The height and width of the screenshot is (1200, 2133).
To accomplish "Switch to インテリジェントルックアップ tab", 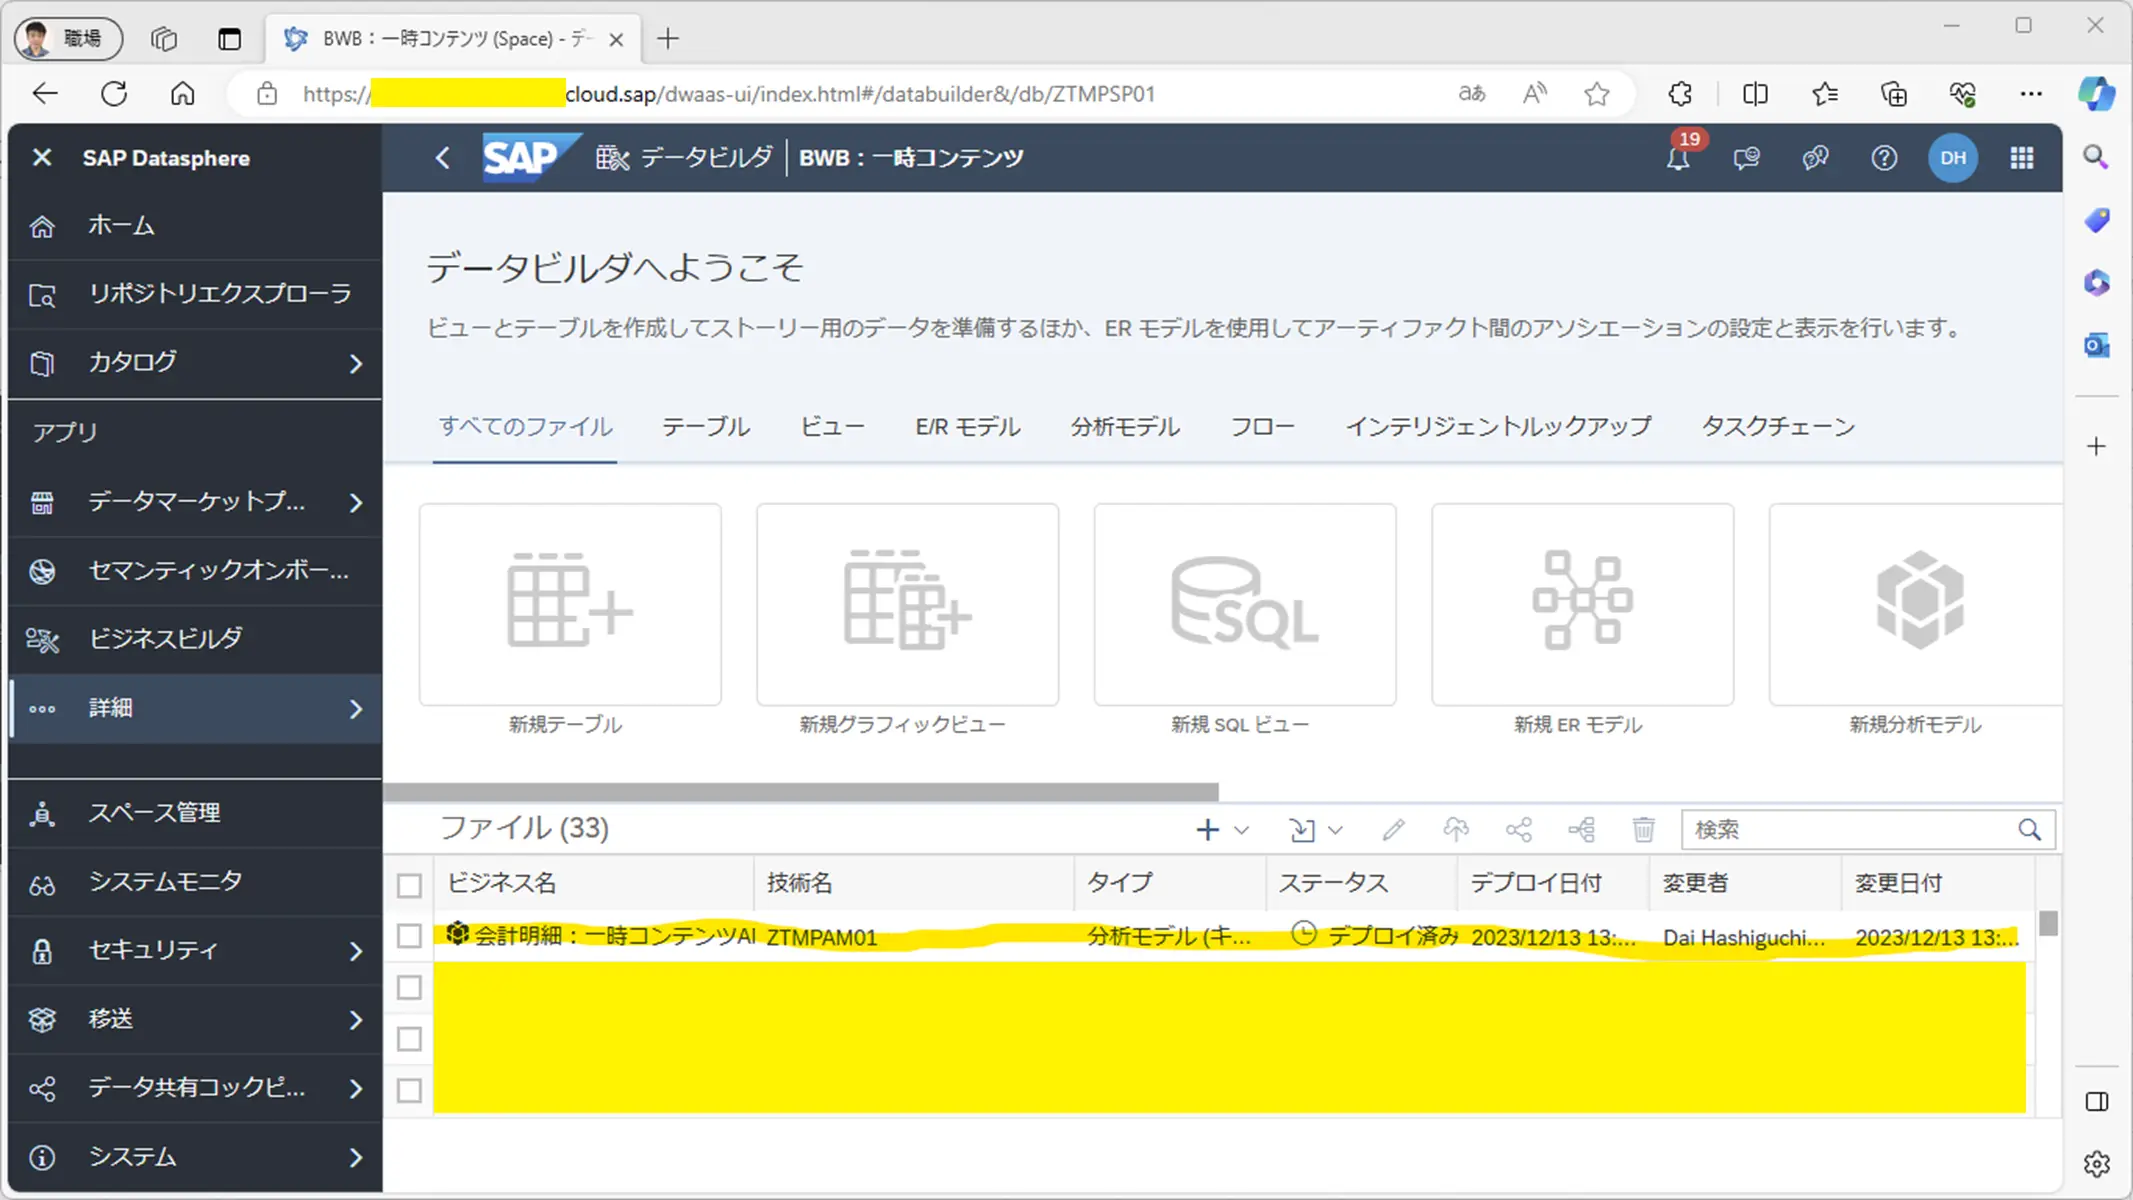I will point(1498,427).
